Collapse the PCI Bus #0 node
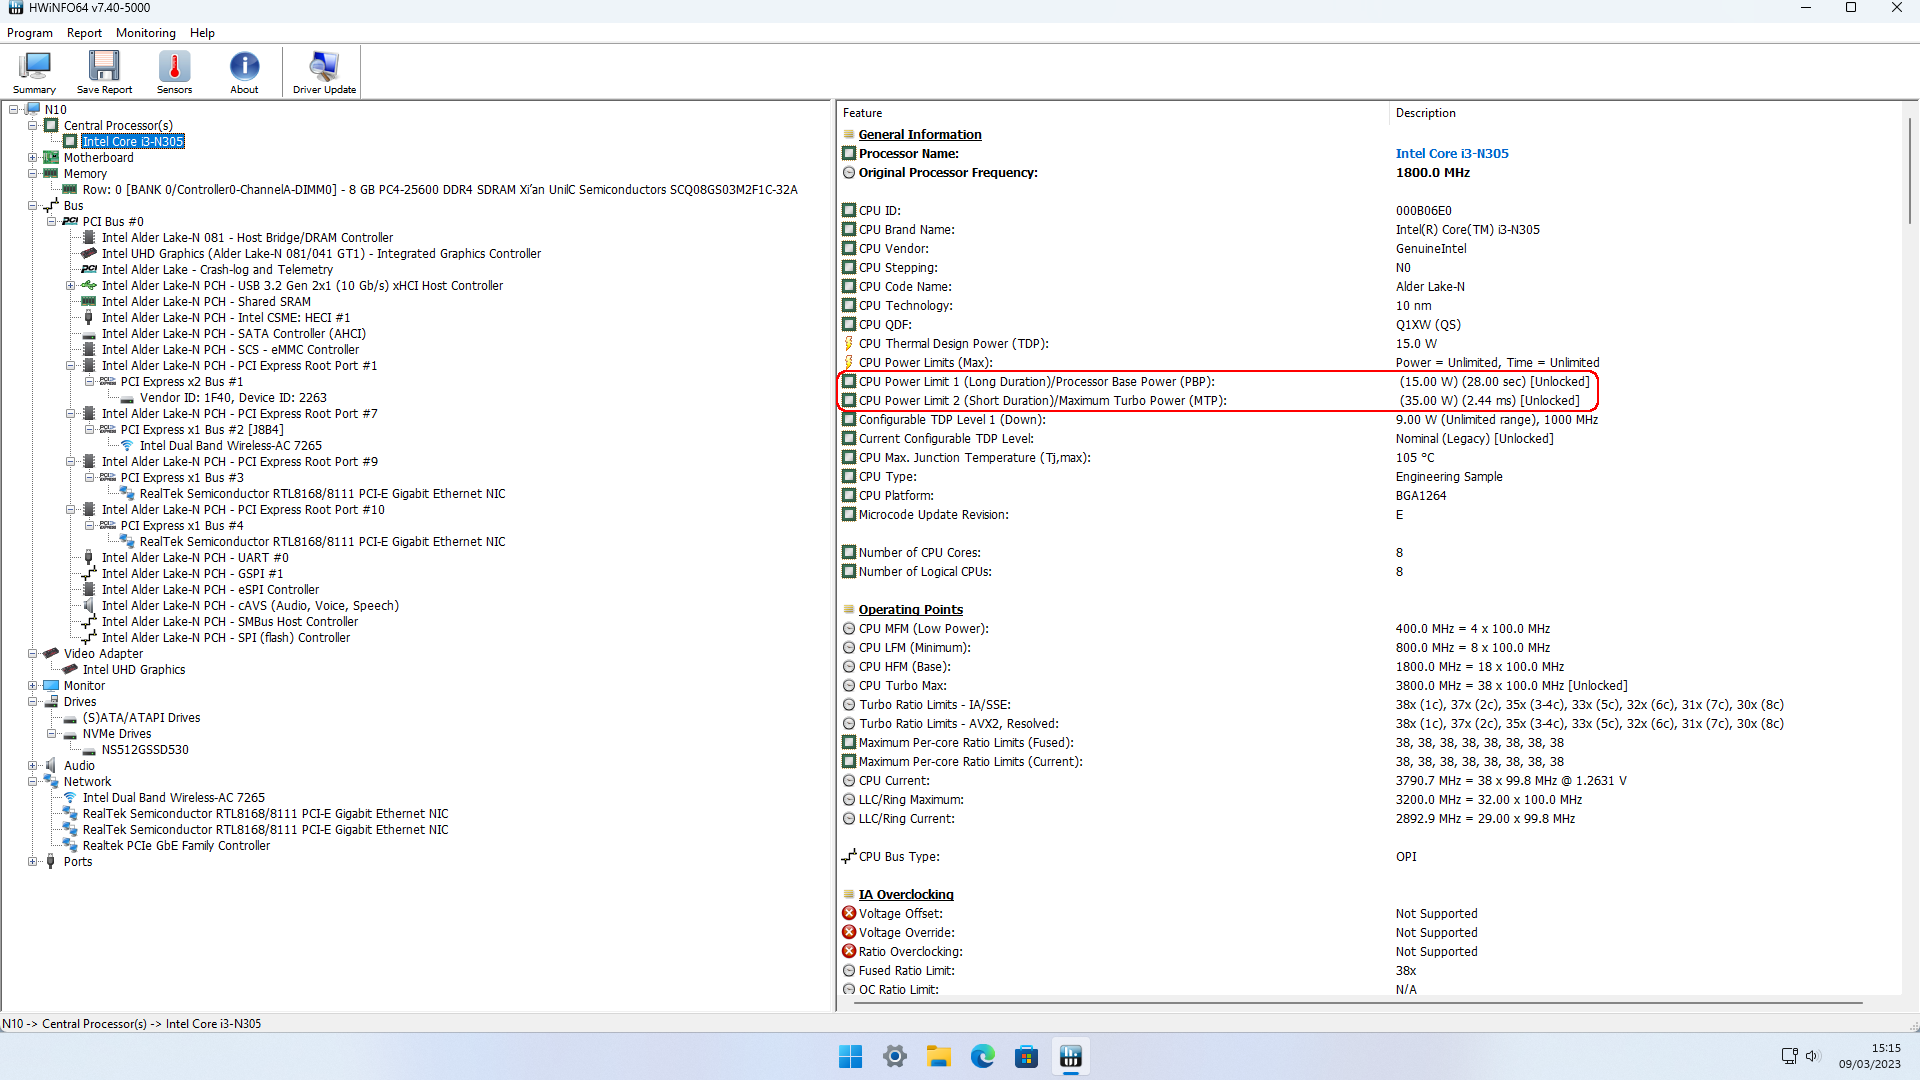This screenshot has width=1920, height=1080. pos(52,222)
